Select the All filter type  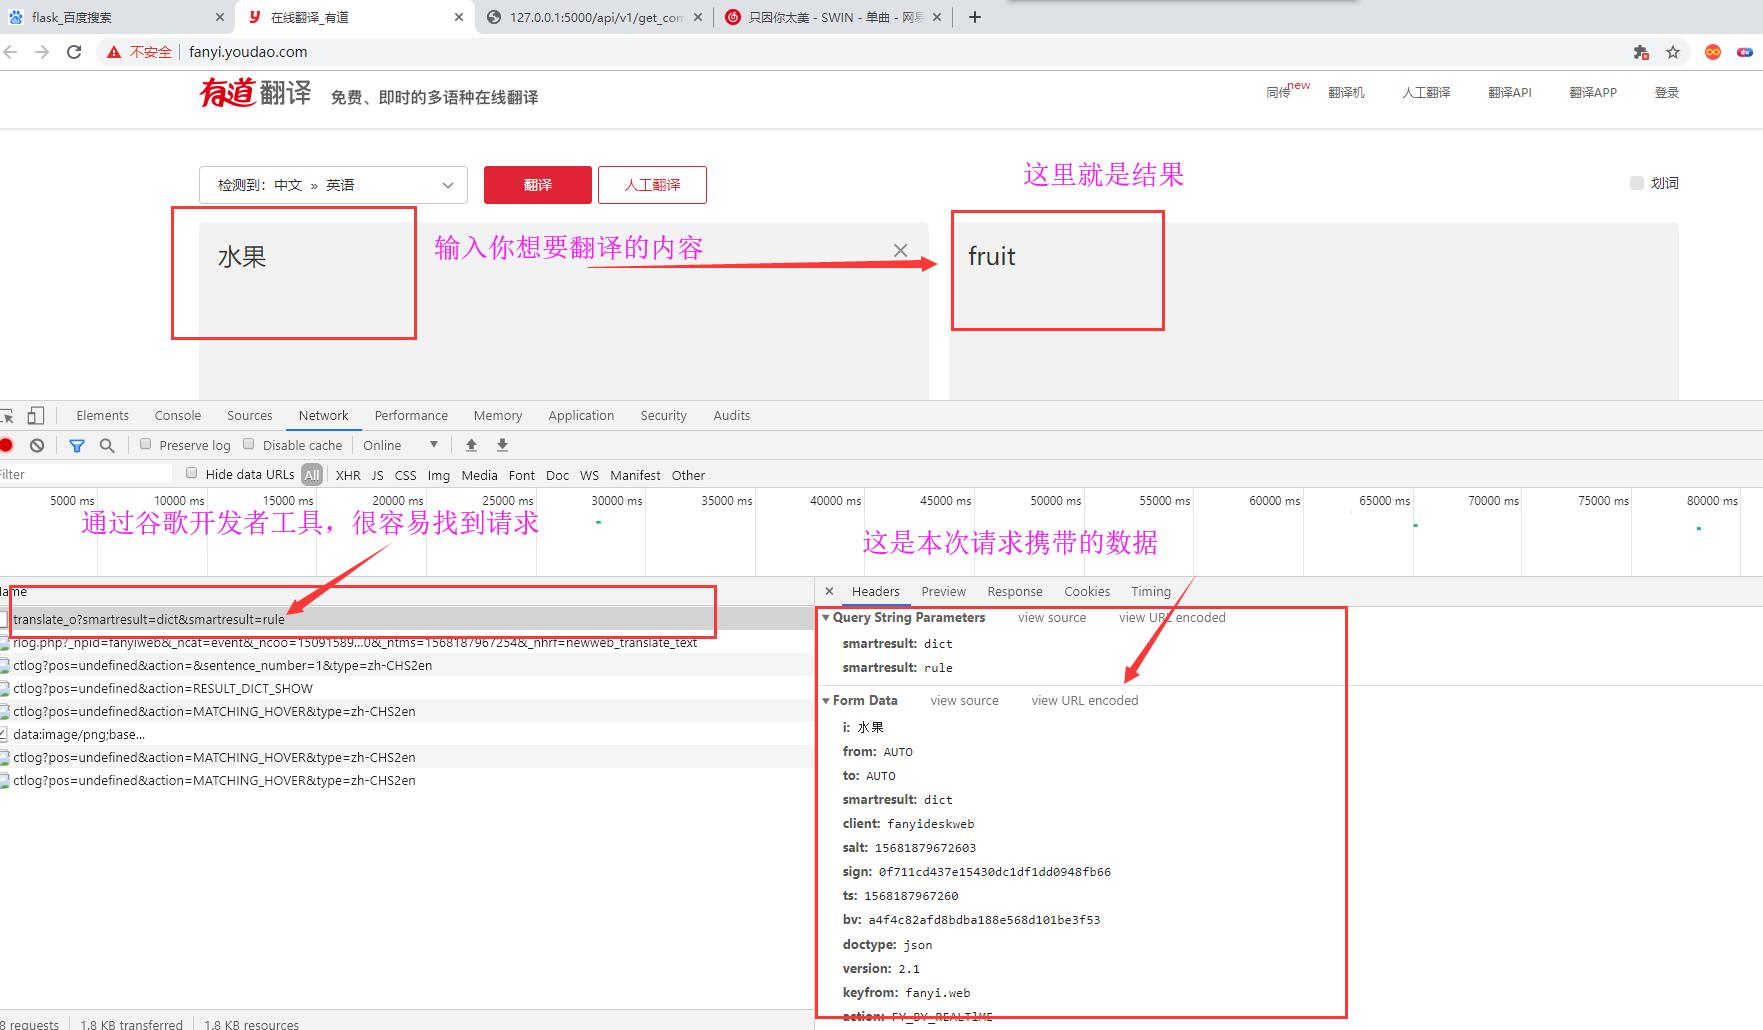312,475
